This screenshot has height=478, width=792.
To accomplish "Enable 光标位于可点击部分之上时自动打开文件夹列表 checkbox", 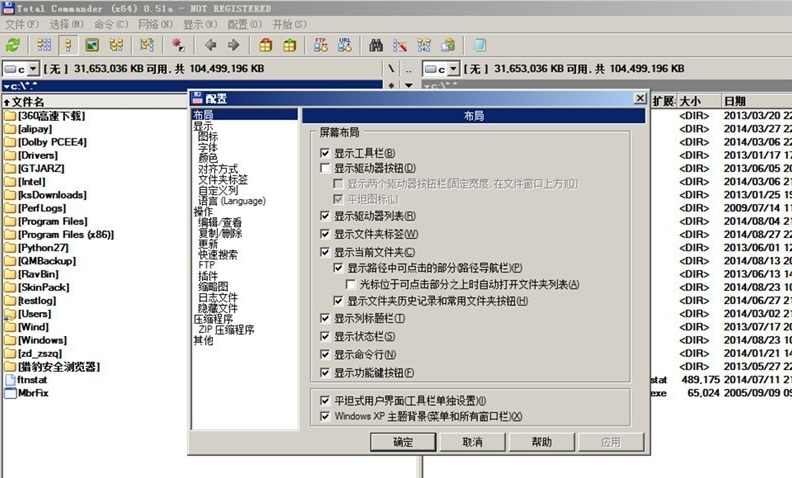I will 351,284.
